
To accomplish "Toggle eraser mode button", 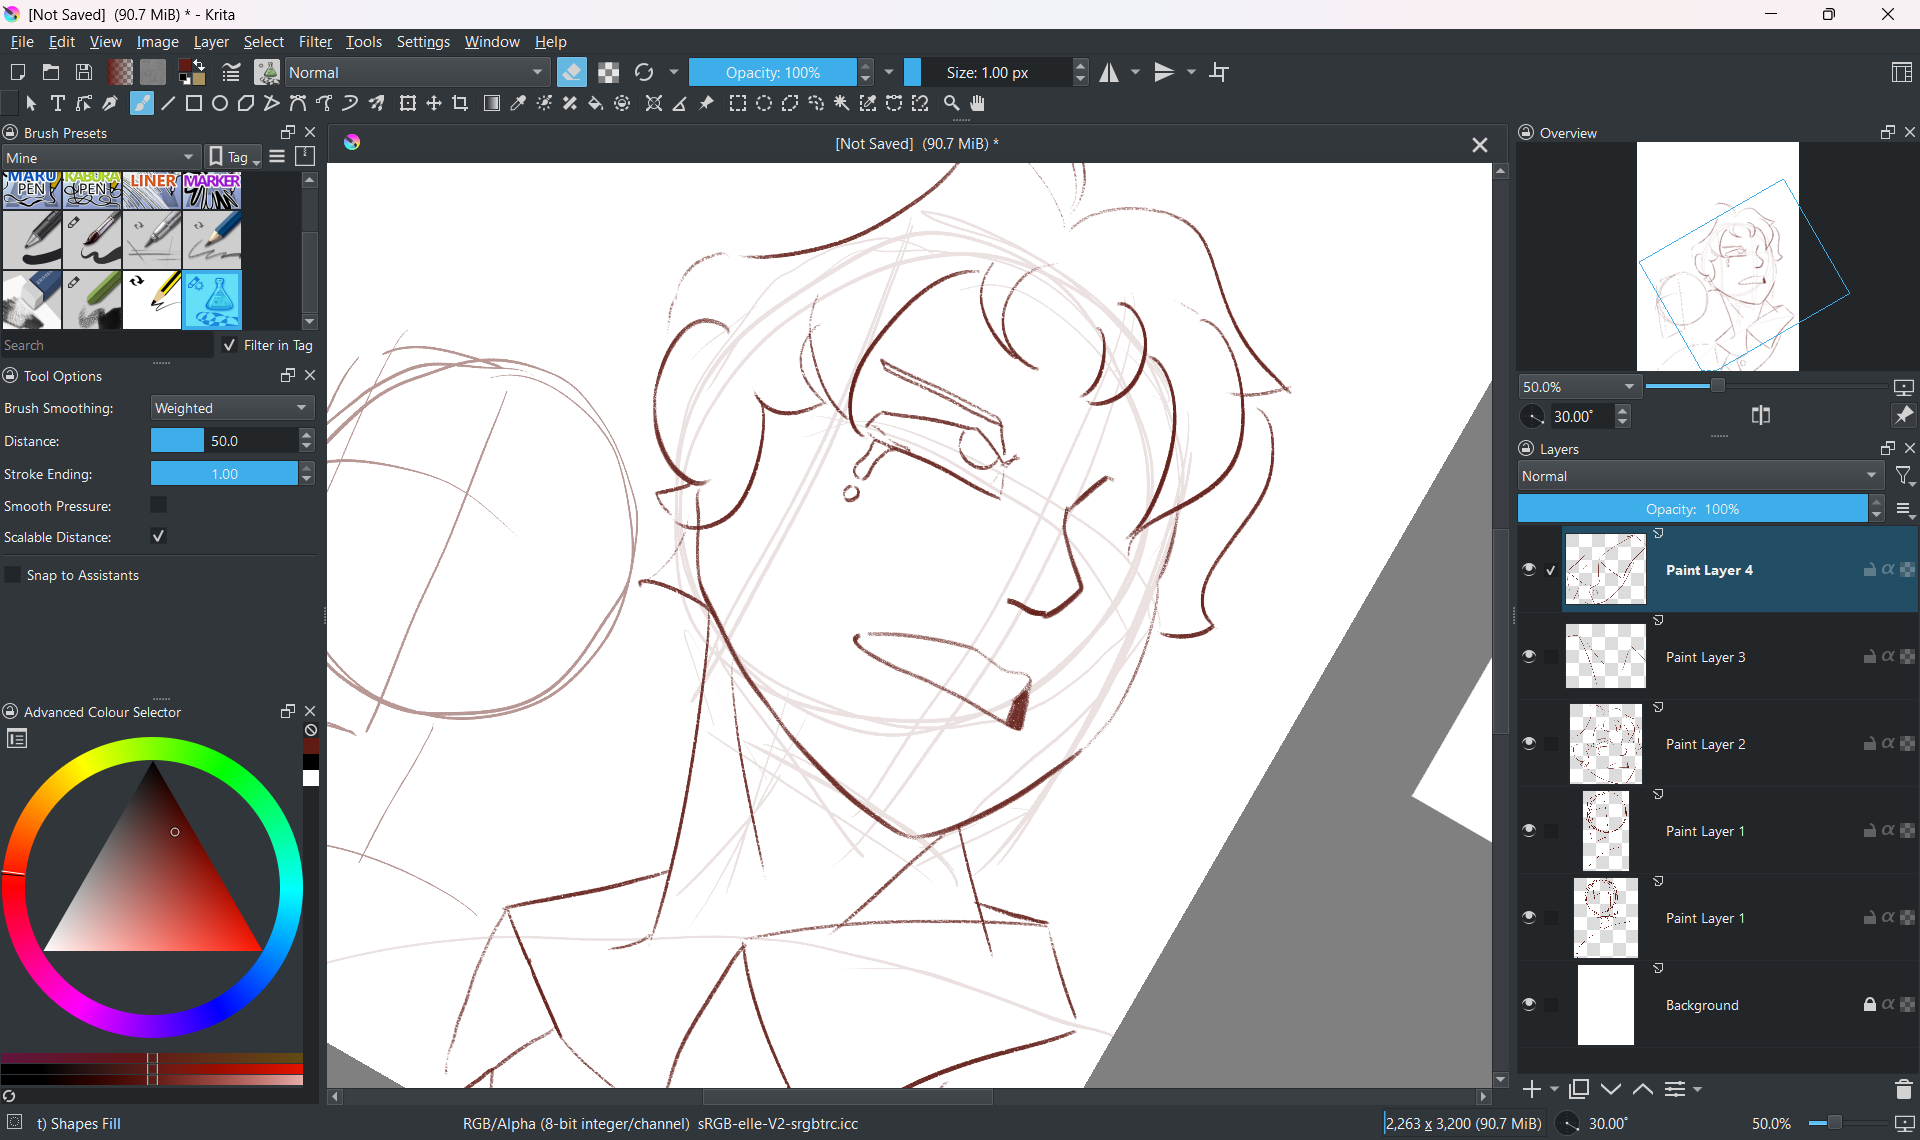I will tap(572, 72).
